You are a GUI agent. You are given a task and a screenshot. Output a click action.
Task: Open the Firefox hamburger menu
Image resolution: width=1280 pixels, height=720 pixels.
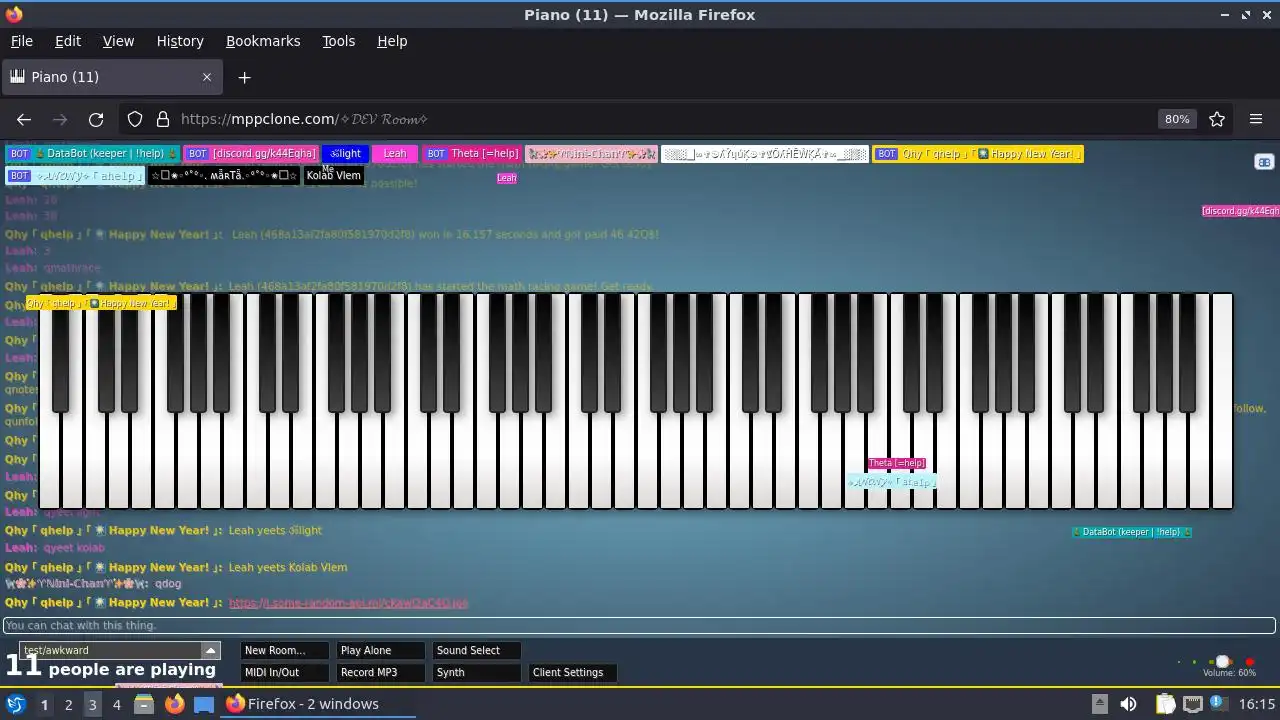pyautogui.click(x=1256, y=119)
